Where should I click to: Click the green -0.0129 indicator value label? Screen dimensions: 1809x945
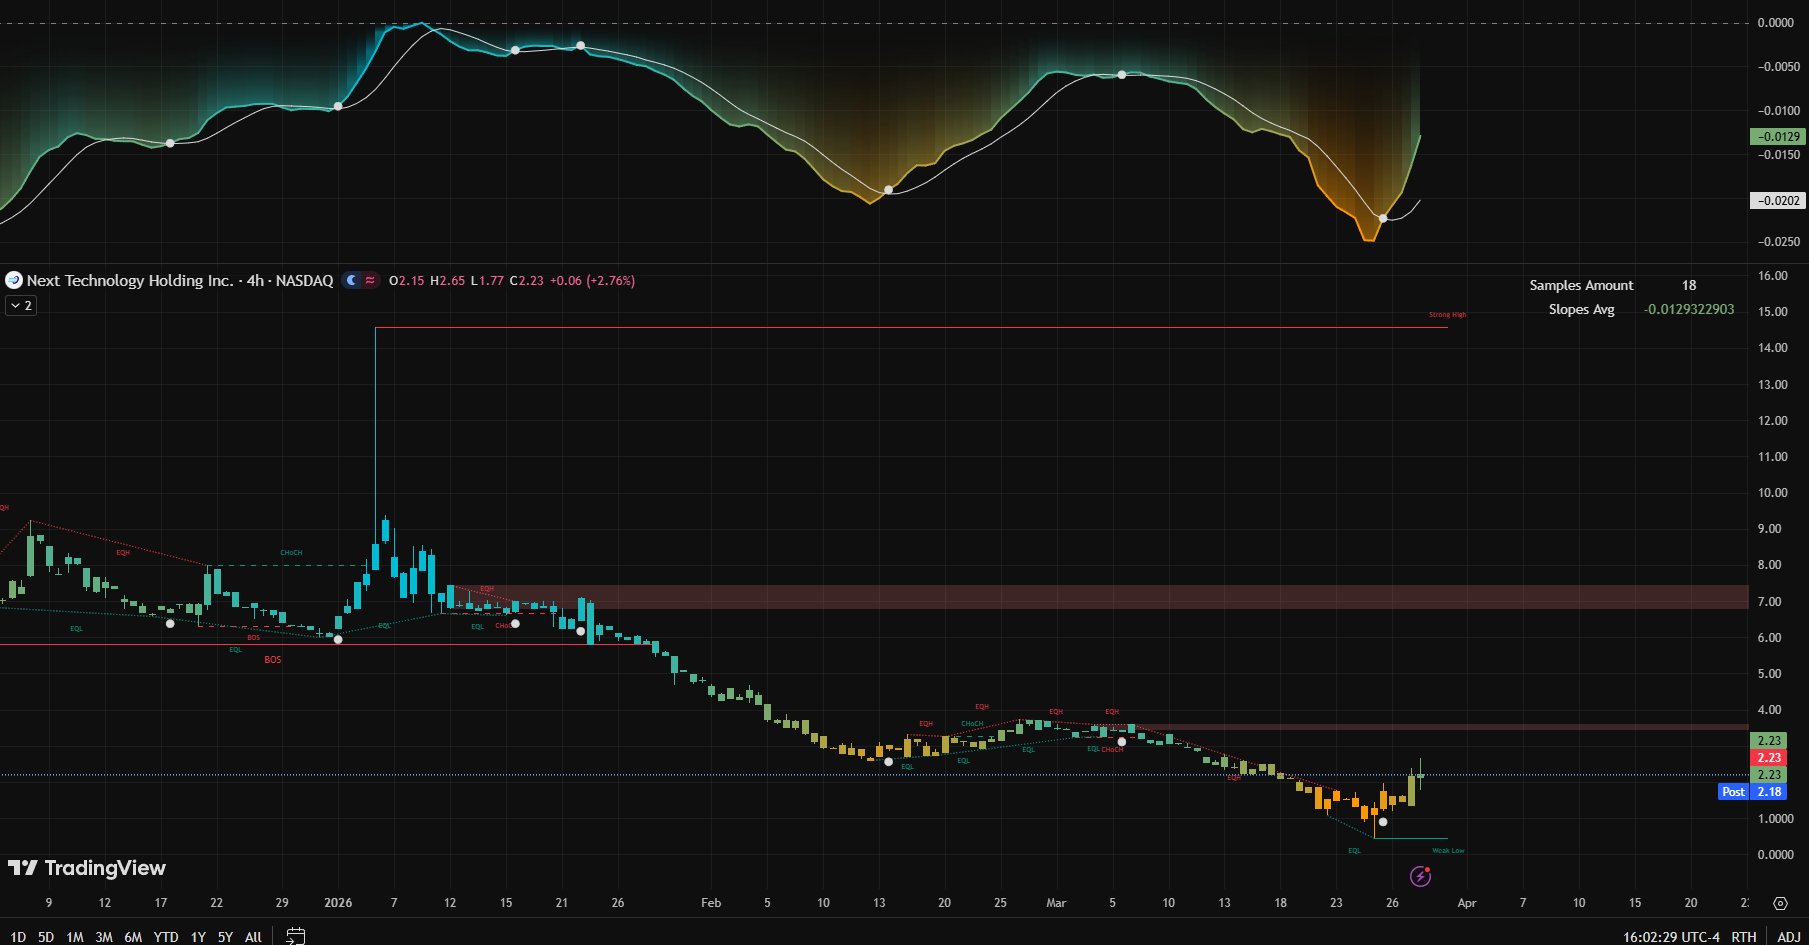[x=1777, y=137]
